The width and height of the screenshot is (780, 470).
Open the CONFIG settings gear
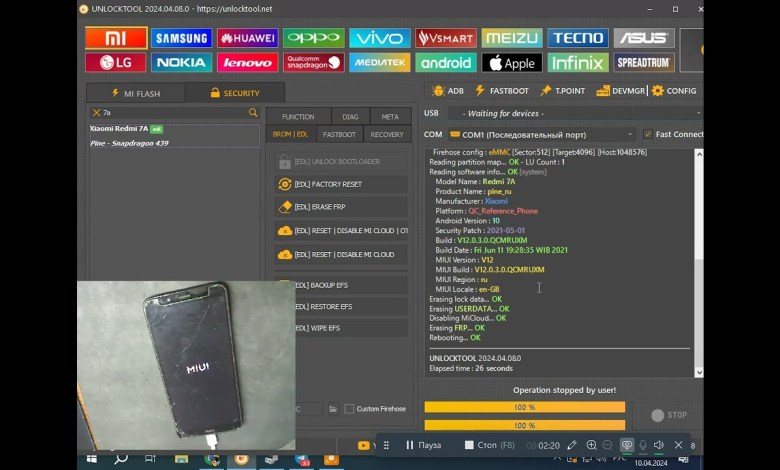coord(674,91)
